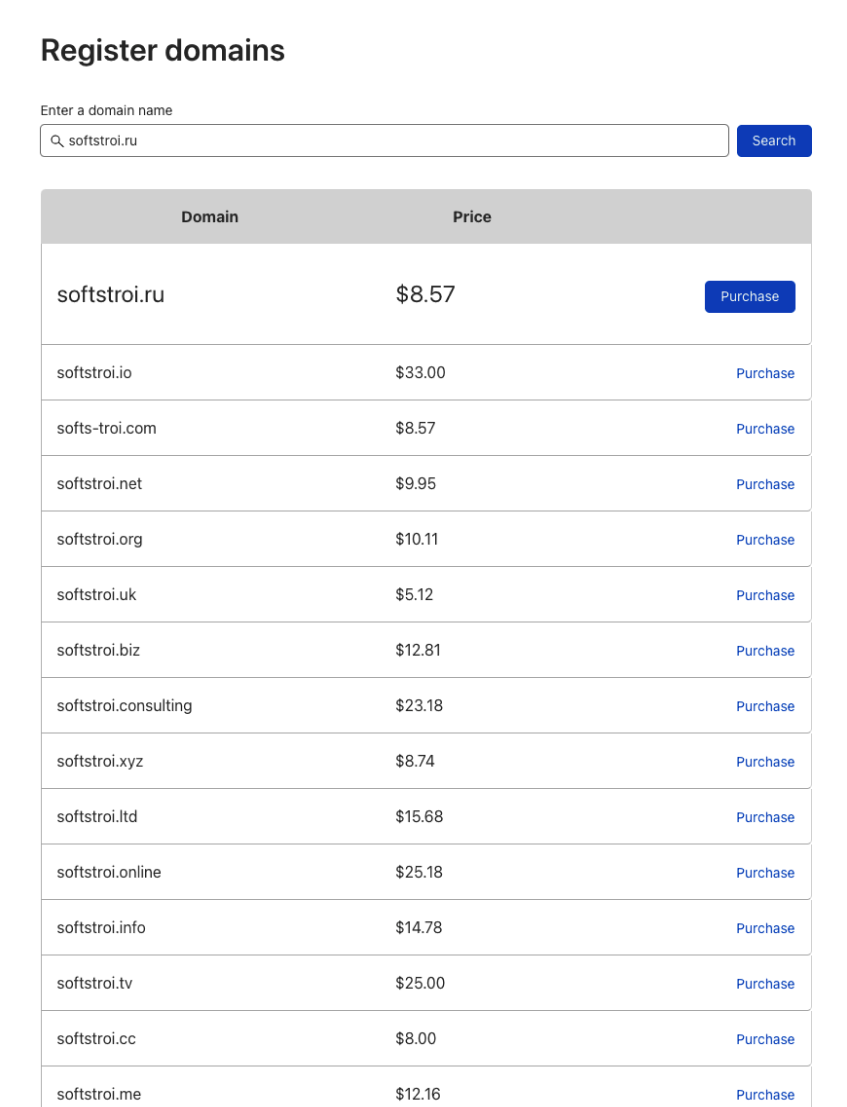The height and width of the screenshot is (1107, 847).
Task: Click Purchase next to softstroi.org
Action: click(765, 540)
